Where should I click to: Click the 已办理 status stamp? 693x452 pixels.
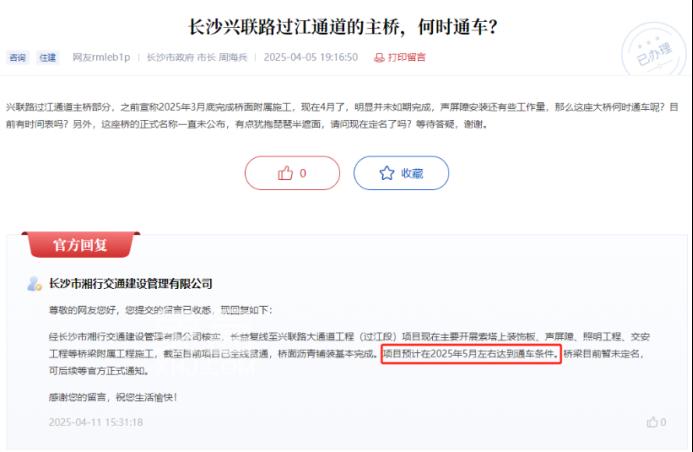point(654,51)
